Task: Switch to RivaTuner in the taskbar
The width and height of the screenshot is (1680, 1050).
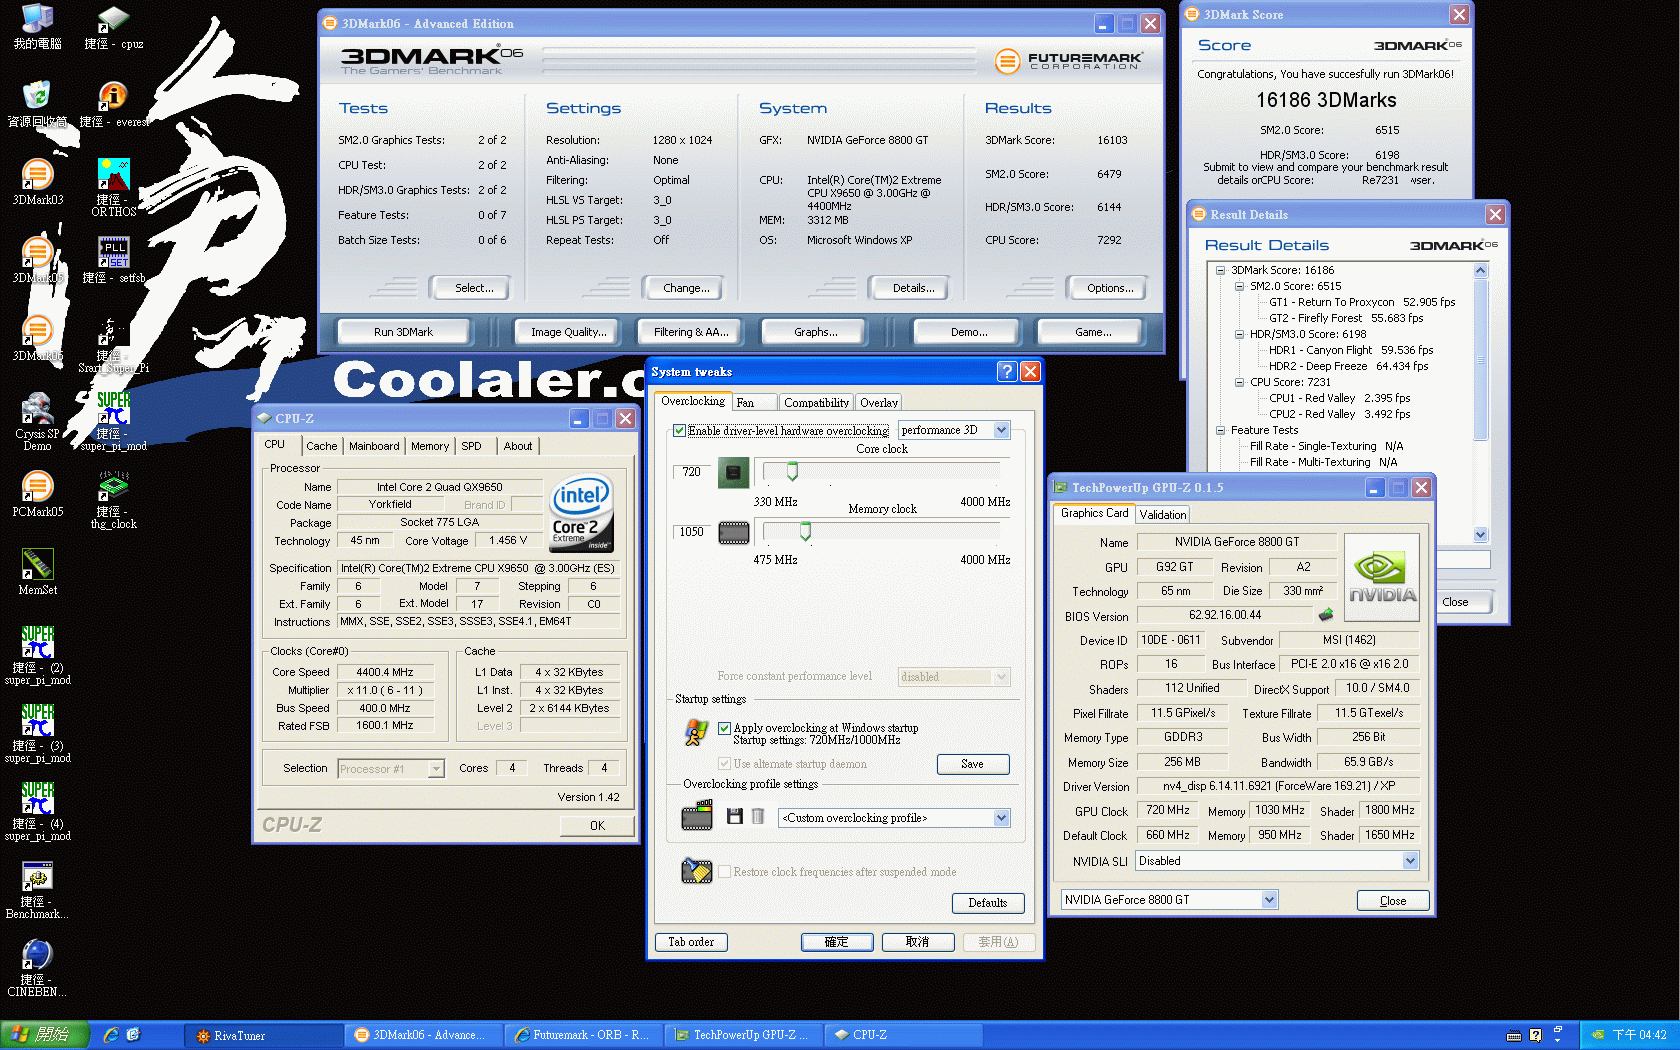Action: (264, 1035)
